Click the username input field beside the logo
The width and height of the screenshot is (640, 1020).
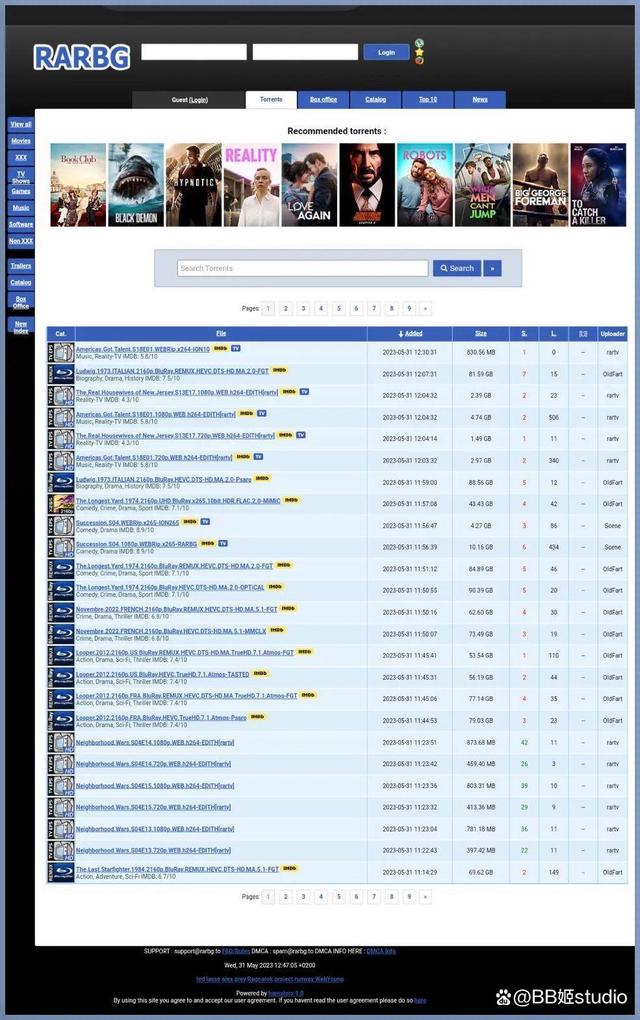[x=194, y=52]
